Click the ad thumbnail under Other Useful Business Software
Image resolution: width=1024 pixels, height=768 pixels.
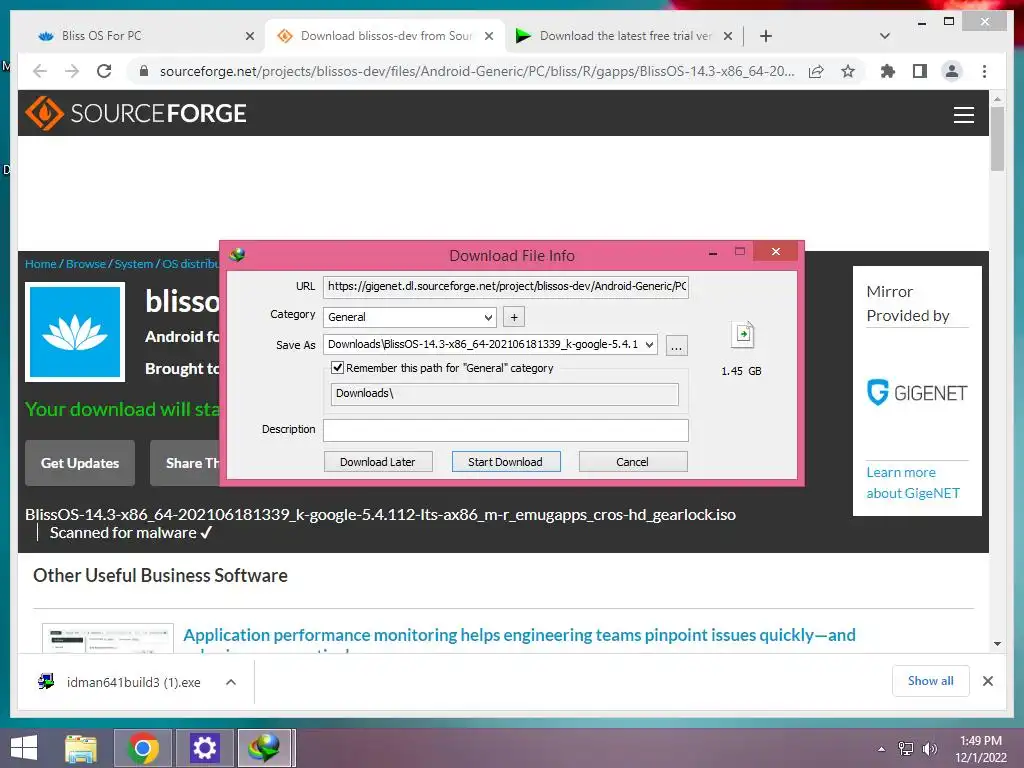(108, 638)
